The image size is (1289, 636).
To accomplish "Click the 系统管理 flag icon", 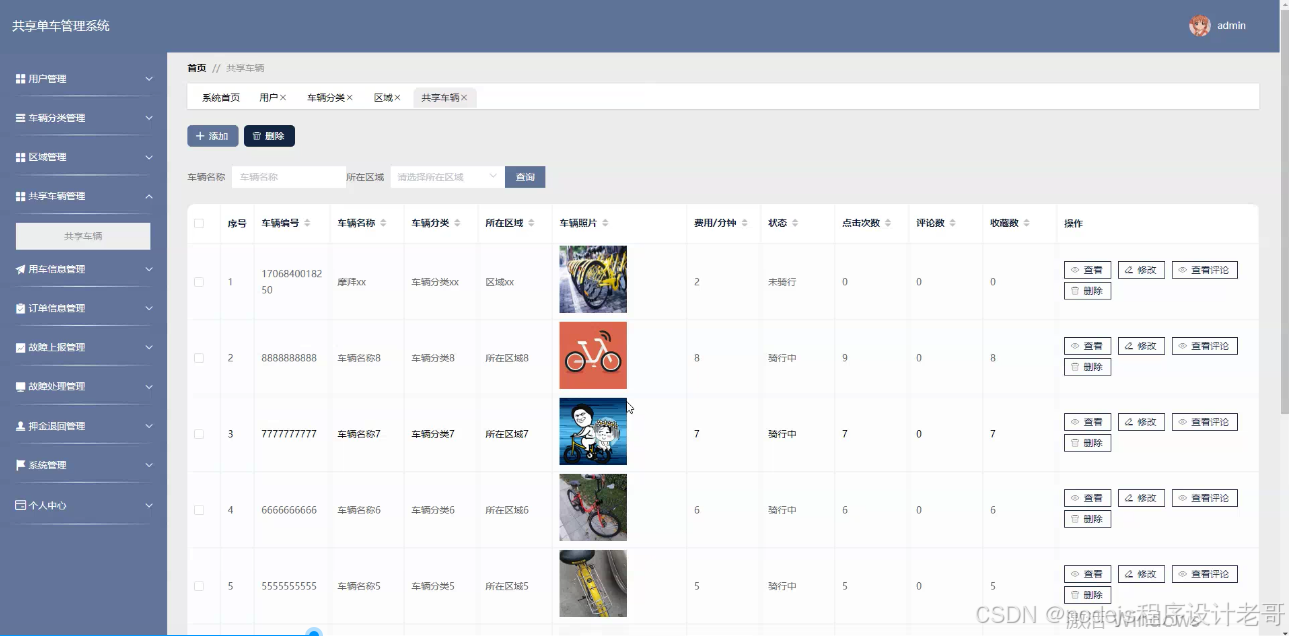I will (20, 465).
